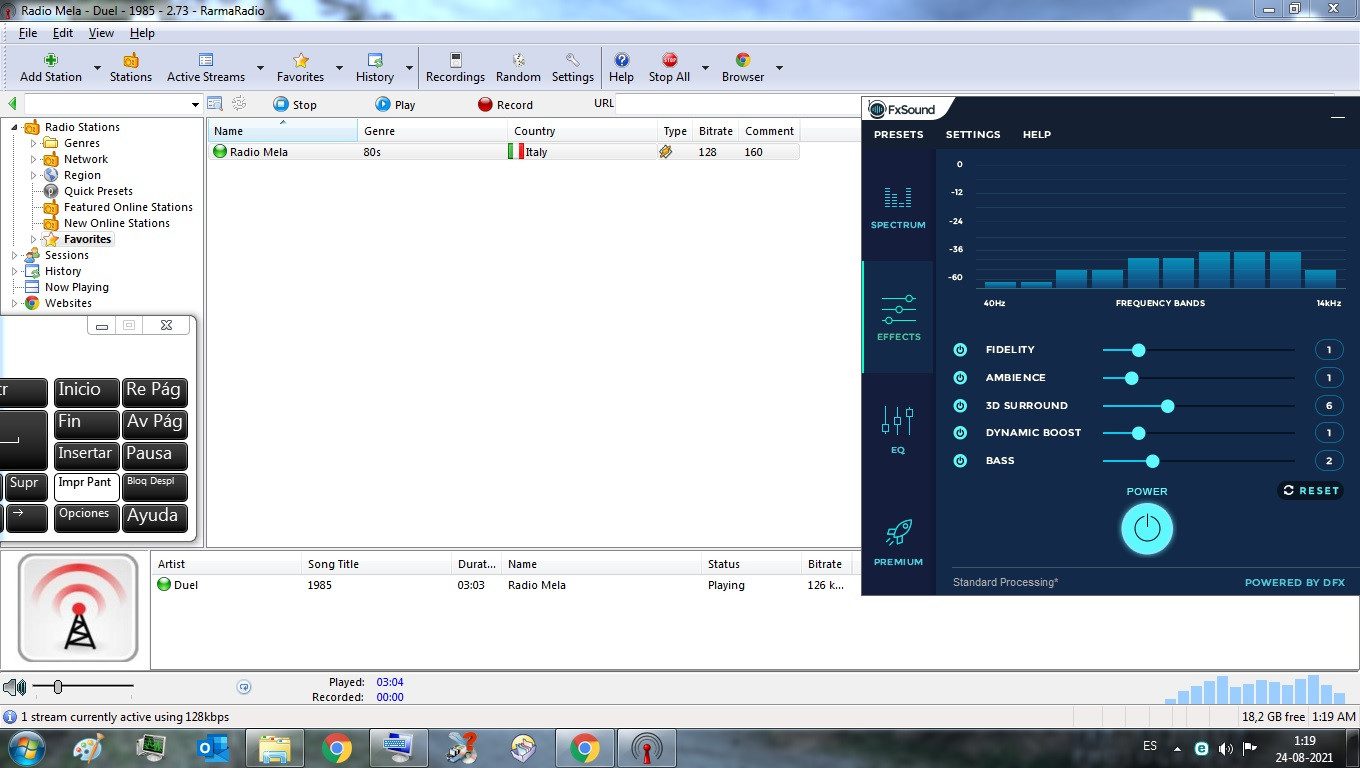Open Outlook from the taskbar
Screen dimensions: 1360x768
[x=213, y=748]
